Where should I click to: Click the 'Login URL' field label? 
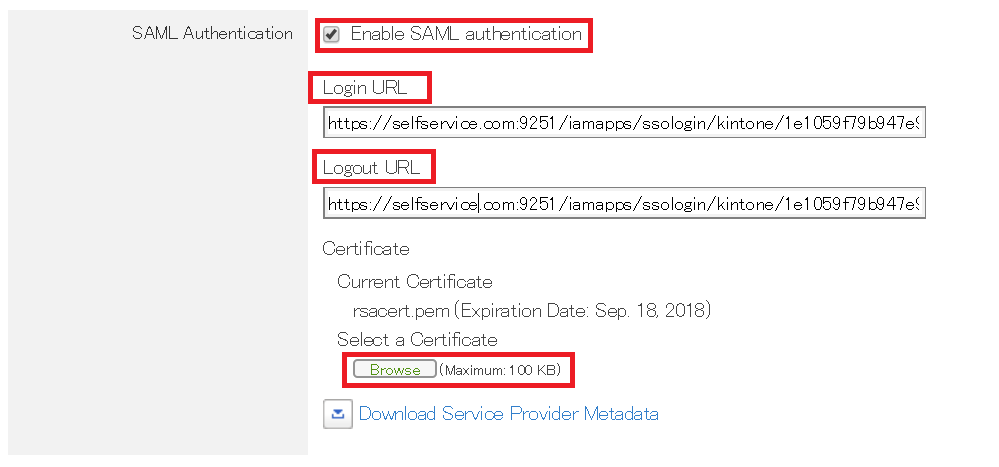[x=364, y=88]
